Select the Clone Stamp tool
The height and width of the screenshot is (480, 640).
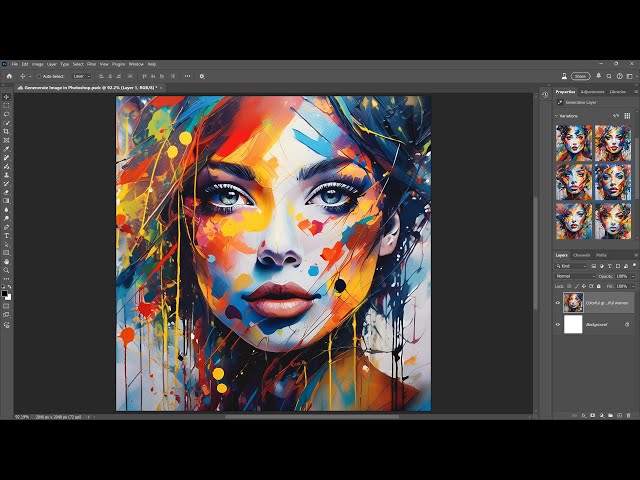coord(7,175)
